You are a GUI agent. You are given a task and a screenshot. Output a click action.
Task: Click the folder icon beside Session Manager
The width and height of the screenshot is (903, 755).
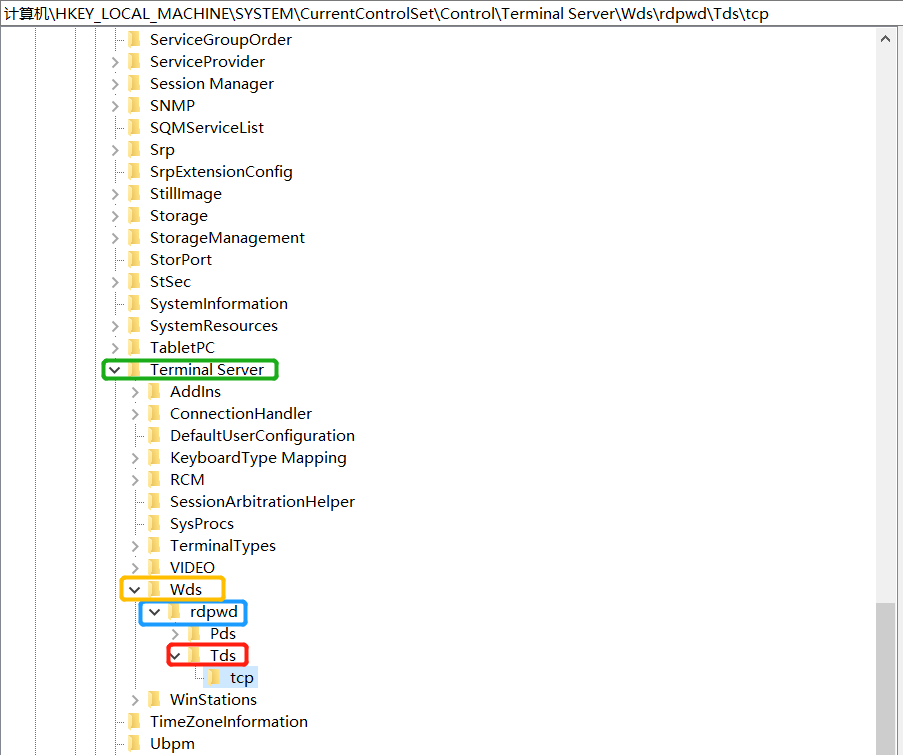(134, 84)
